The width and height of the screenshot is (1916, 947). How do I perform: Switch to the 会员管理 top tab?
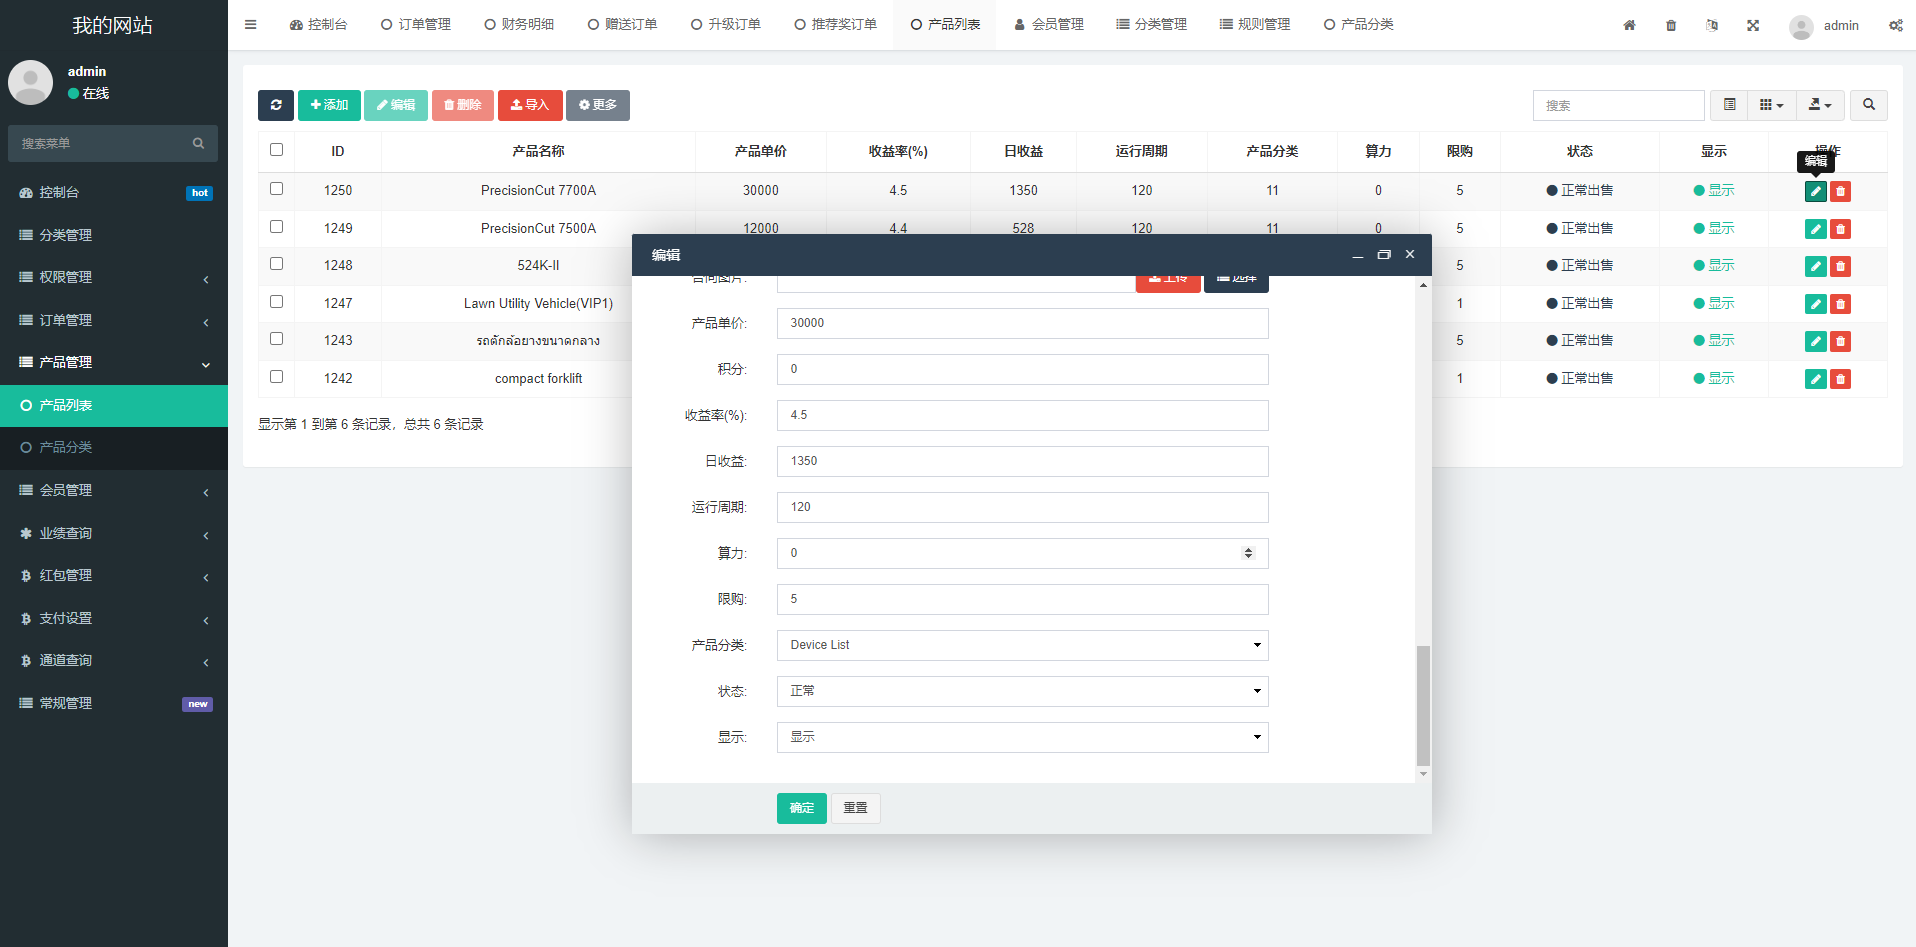(x=1049, y=25)
